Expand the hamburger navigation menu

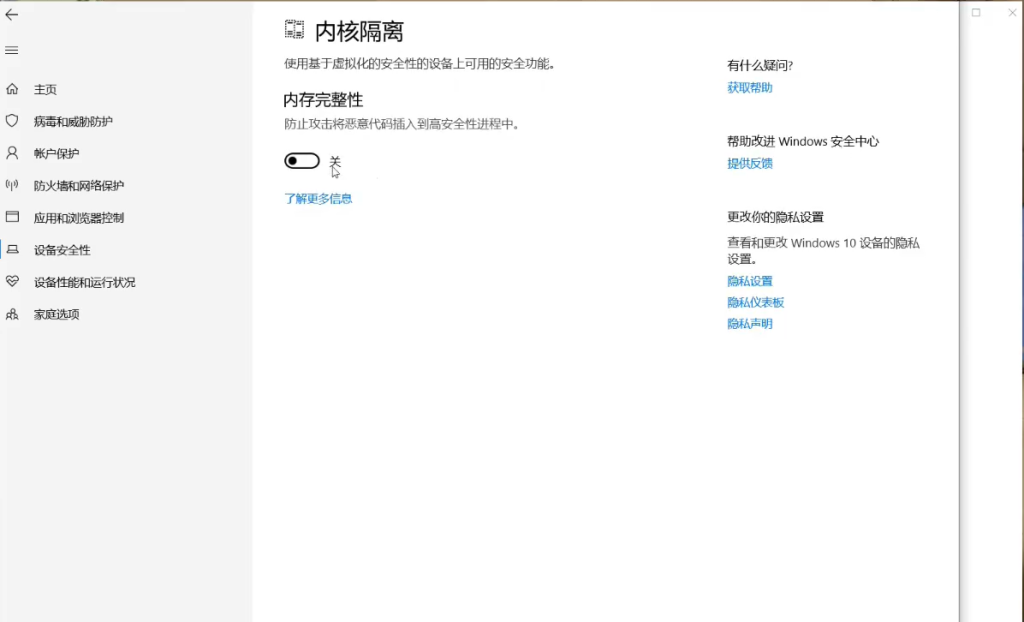pos(12,50)
